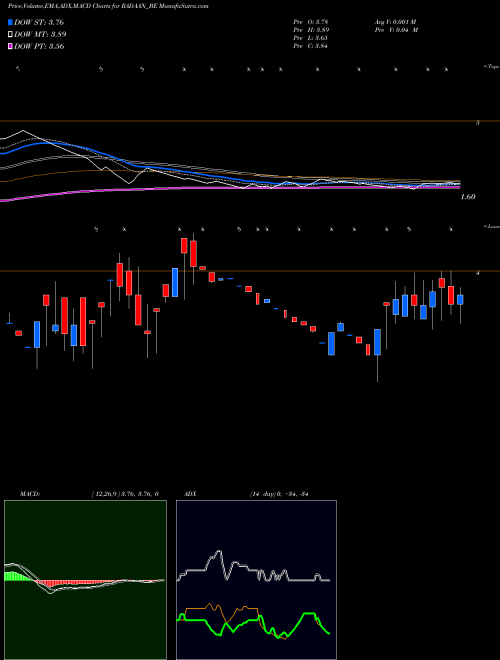Click the 'Pre V: 0.04 M' volume value
The height and width of the screenshot is (660, 500).
pos(396,30)
